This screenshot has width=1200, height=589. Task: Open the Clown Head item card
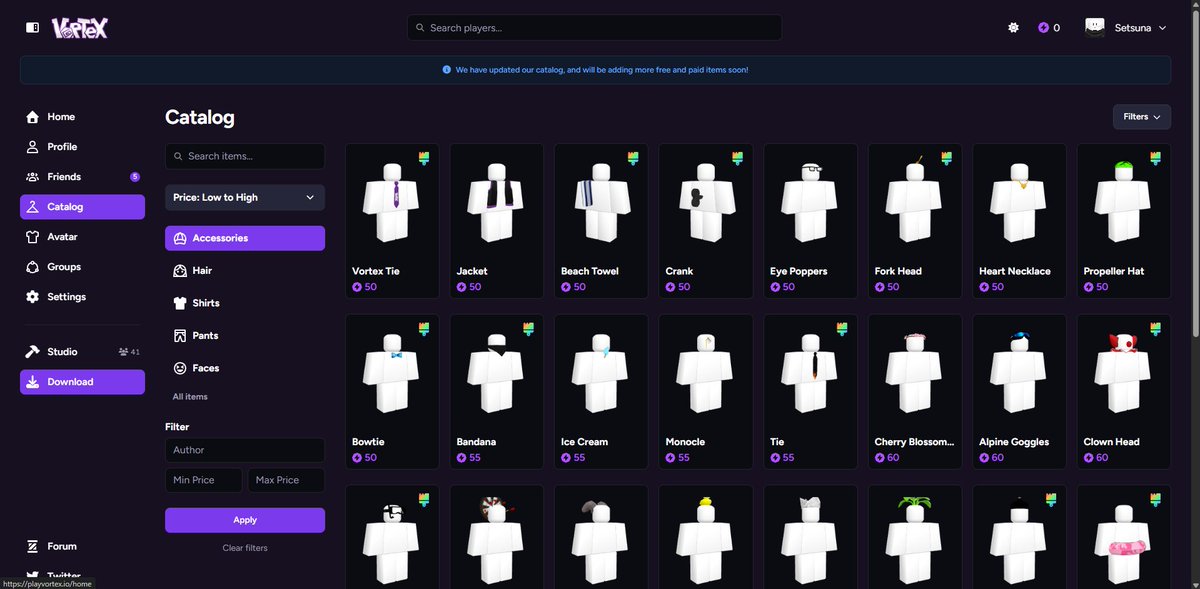point(1124,392)
